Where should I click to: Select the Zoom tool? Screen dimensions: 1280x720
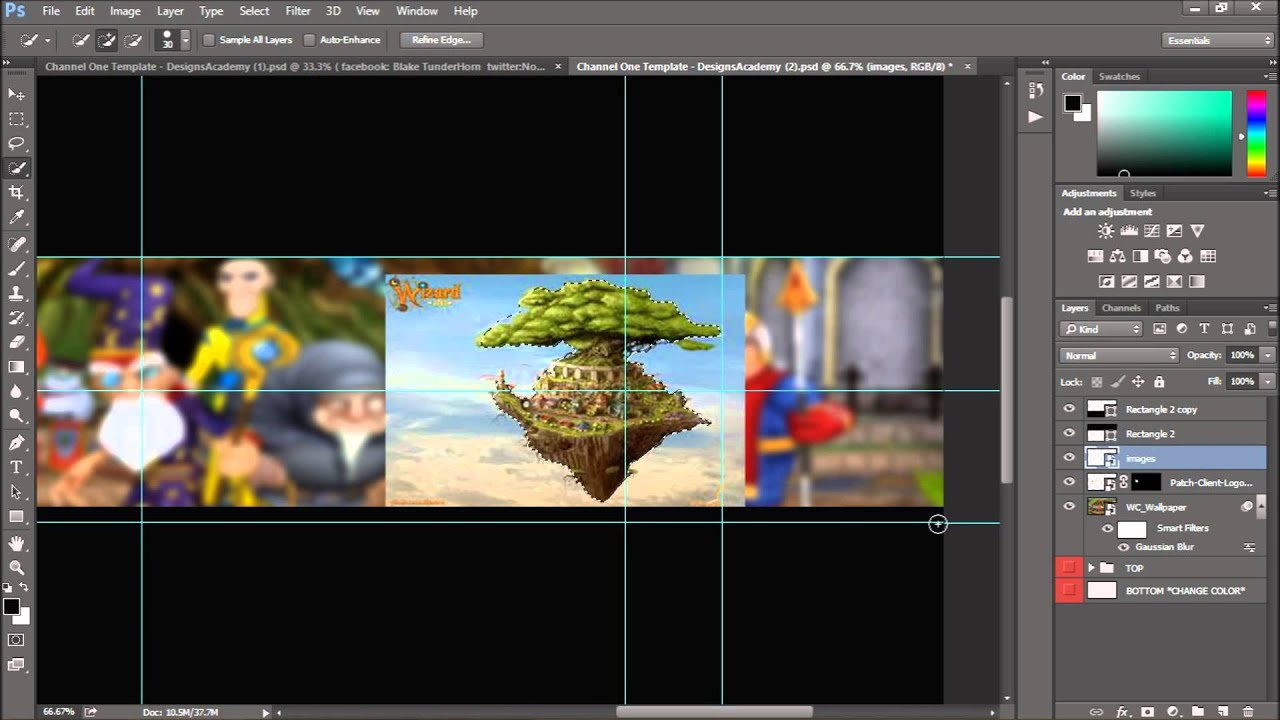click(17, 568)
